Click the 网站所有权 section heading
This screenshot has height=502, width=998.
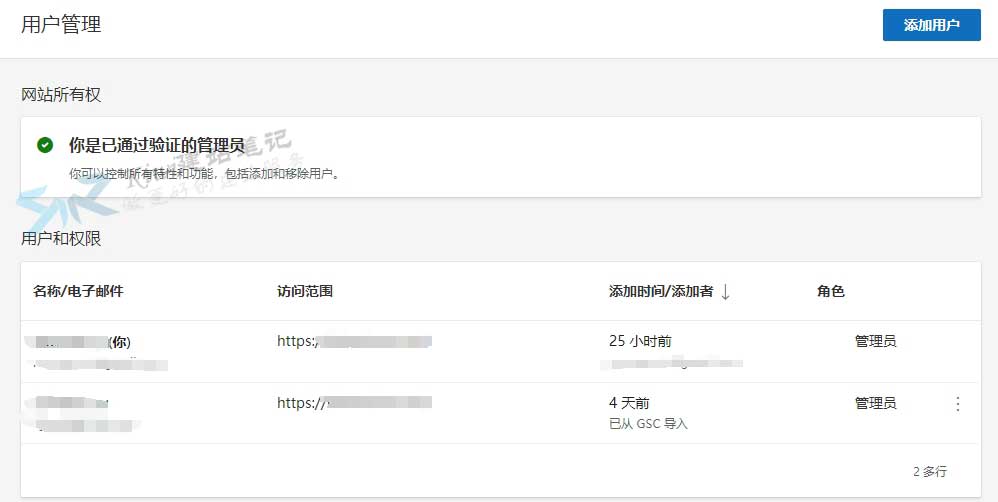(61, 95)
